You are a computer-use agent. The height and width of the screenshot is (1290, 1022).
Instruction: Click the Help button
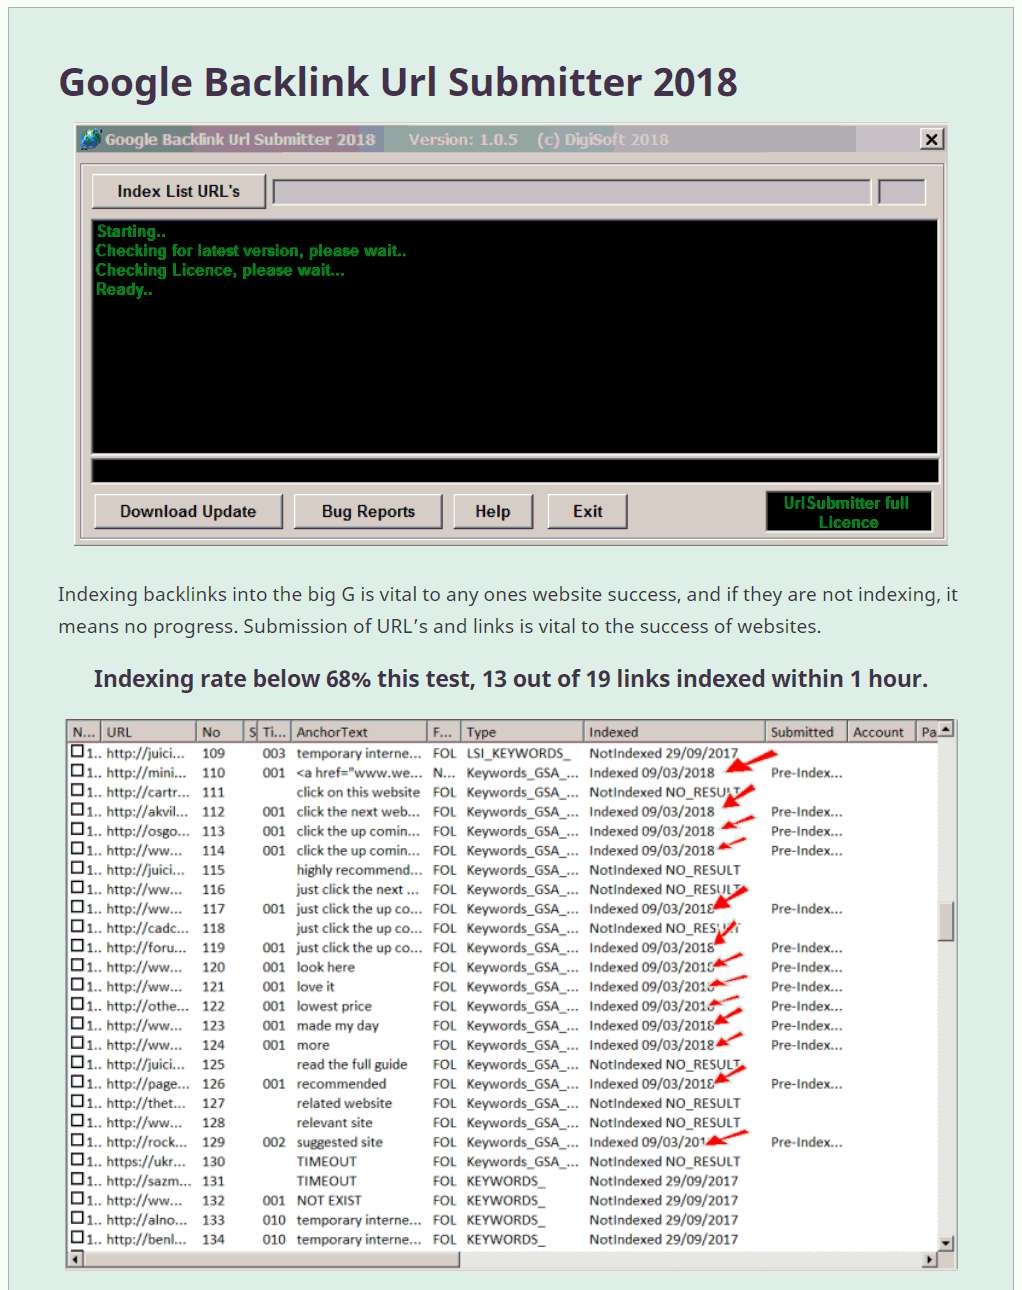tap(492, 511)
